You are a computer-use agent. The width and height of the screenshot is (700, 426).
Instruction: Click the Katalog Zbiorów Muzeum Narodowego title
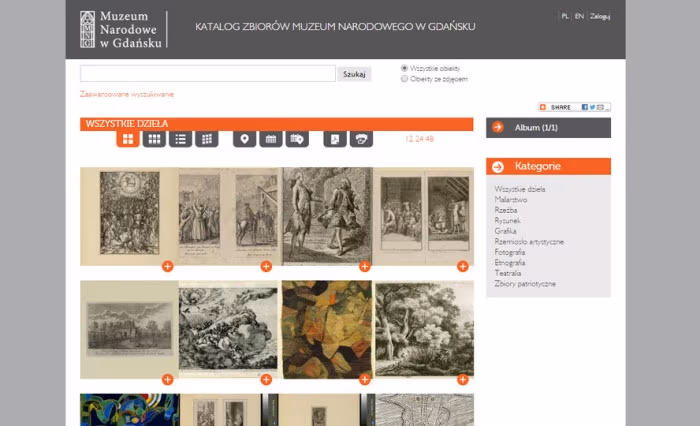[335, 27]
